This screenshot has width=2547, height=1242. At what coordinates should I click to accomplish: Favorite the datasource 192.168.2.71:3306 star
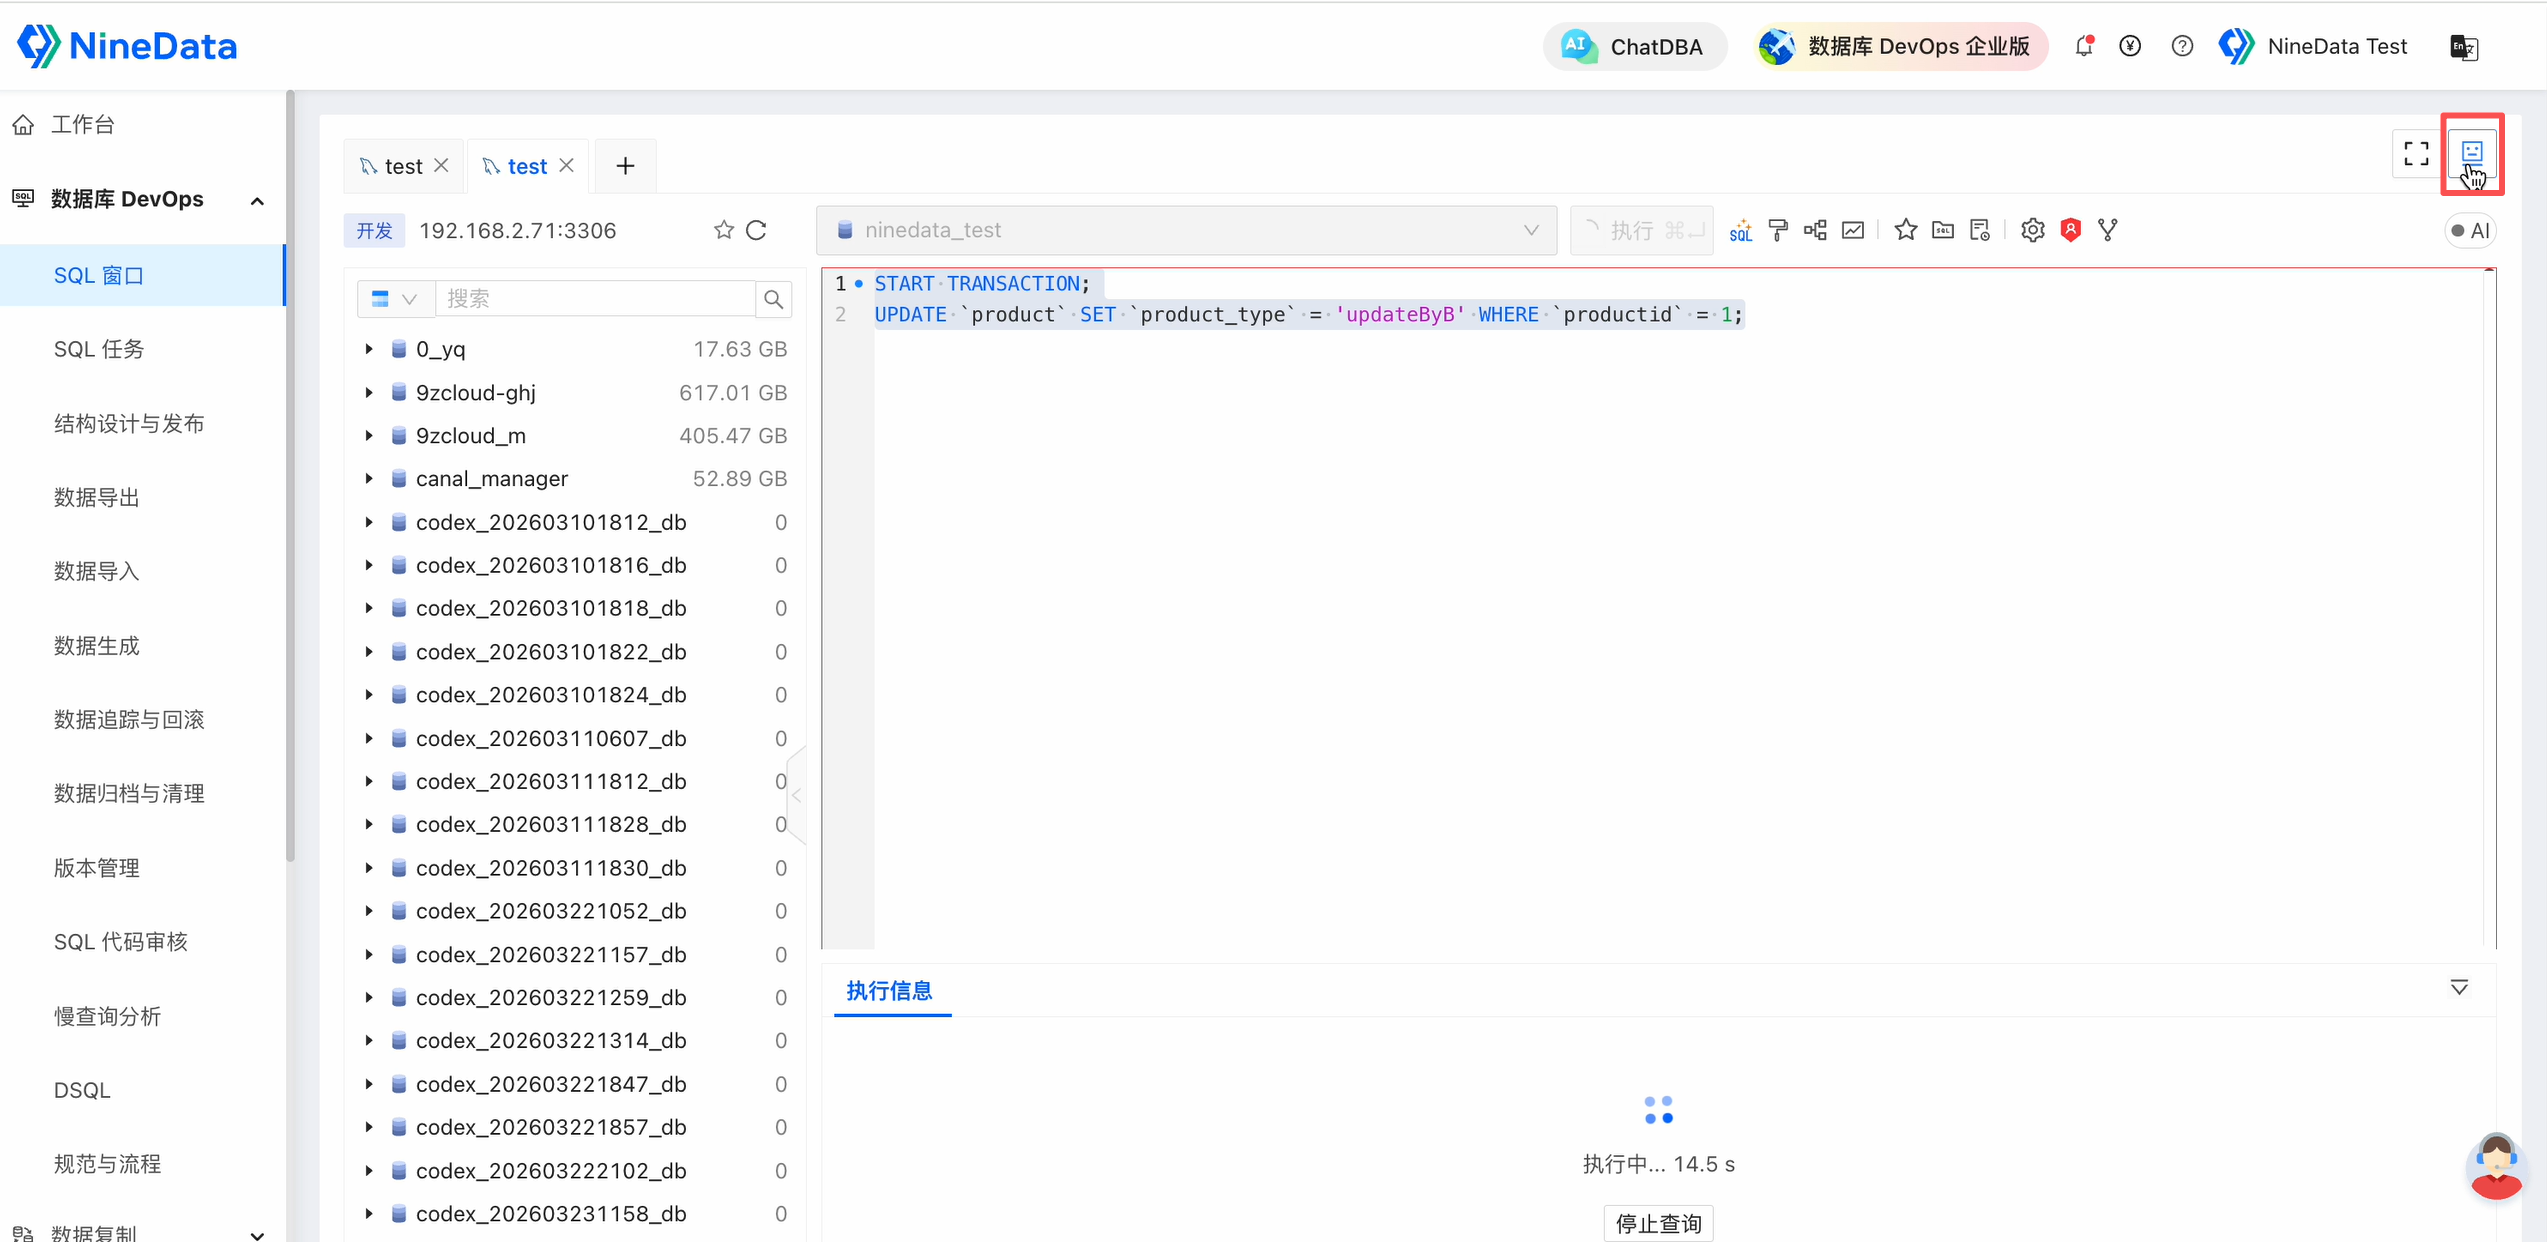(x=723, y=230)
